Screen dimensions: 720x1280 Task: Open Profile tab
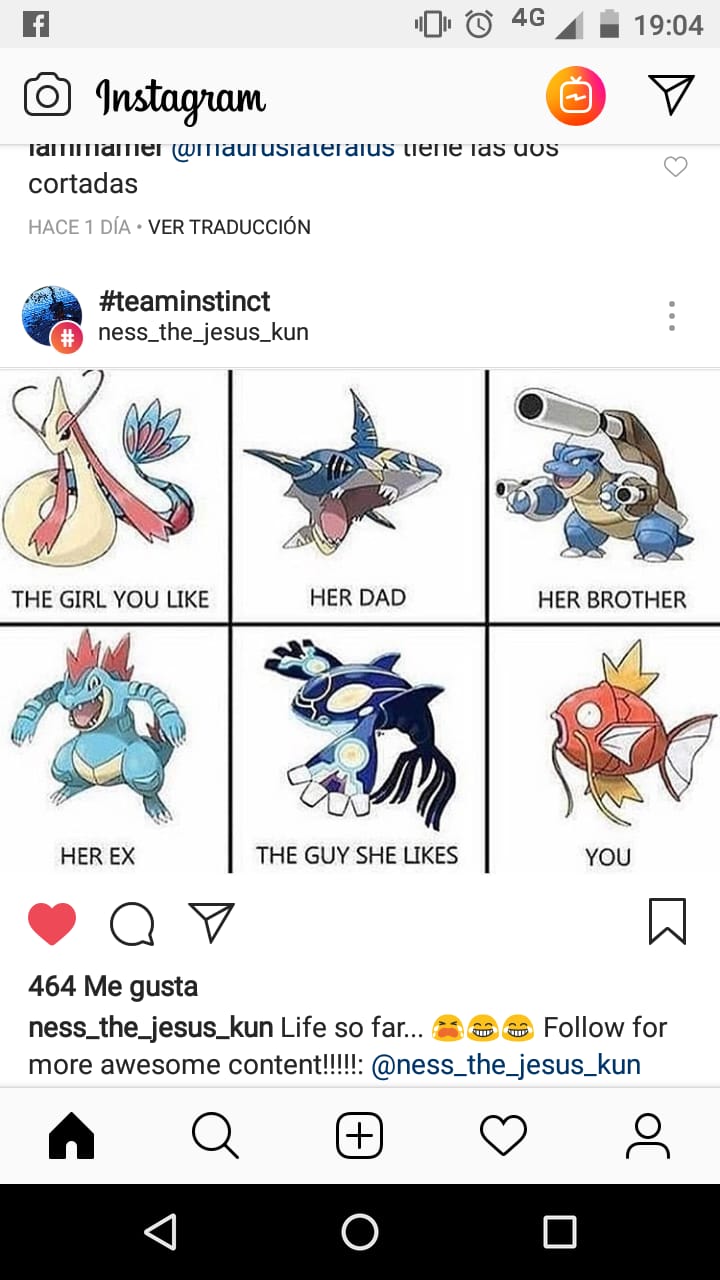647,1136
